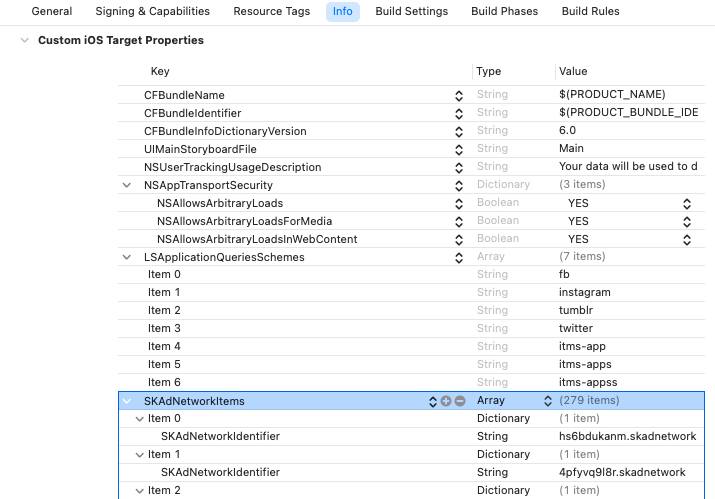Open key stepper for LSApplicationQueriesSchemes
Viewport: 715px width, 499px height.
[459, 258]
